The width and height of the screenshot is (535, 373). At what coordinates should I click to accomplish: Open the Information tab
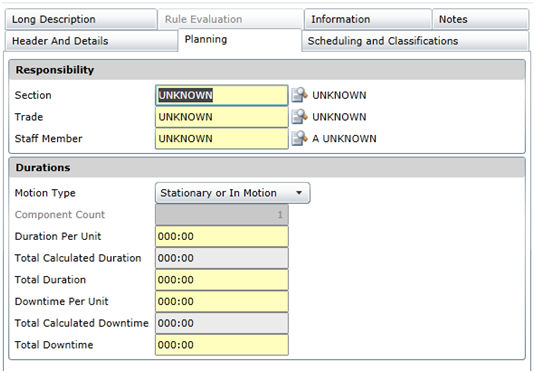click(368, 19)
